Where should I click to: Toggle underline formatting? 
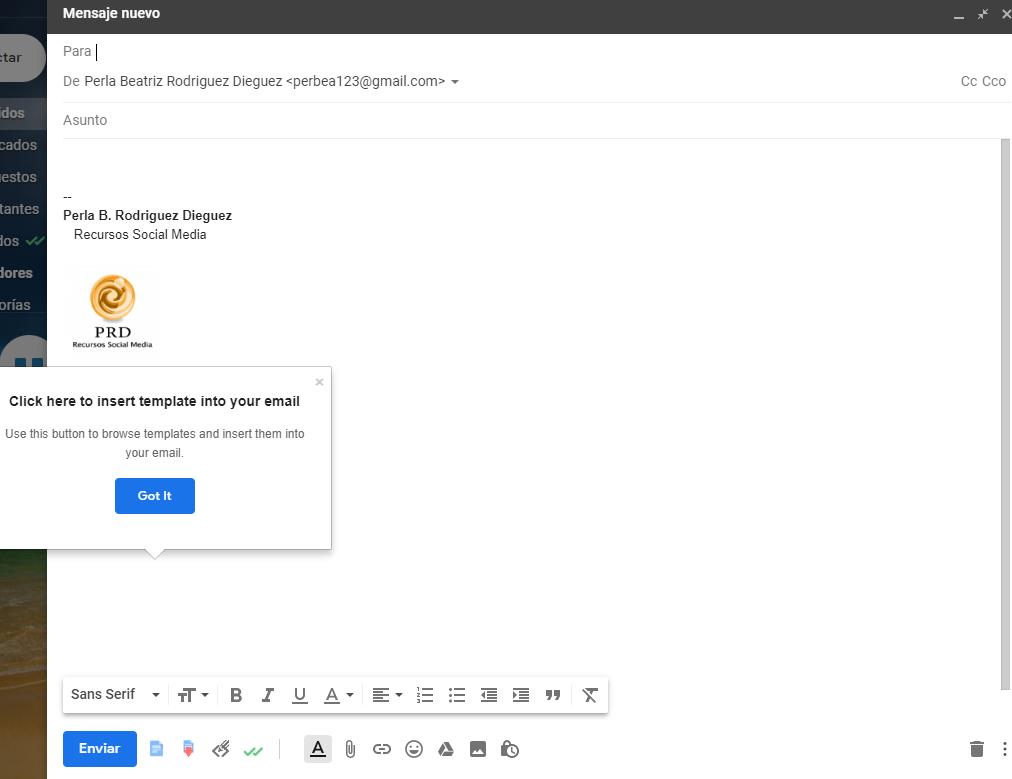pos(300,694)
